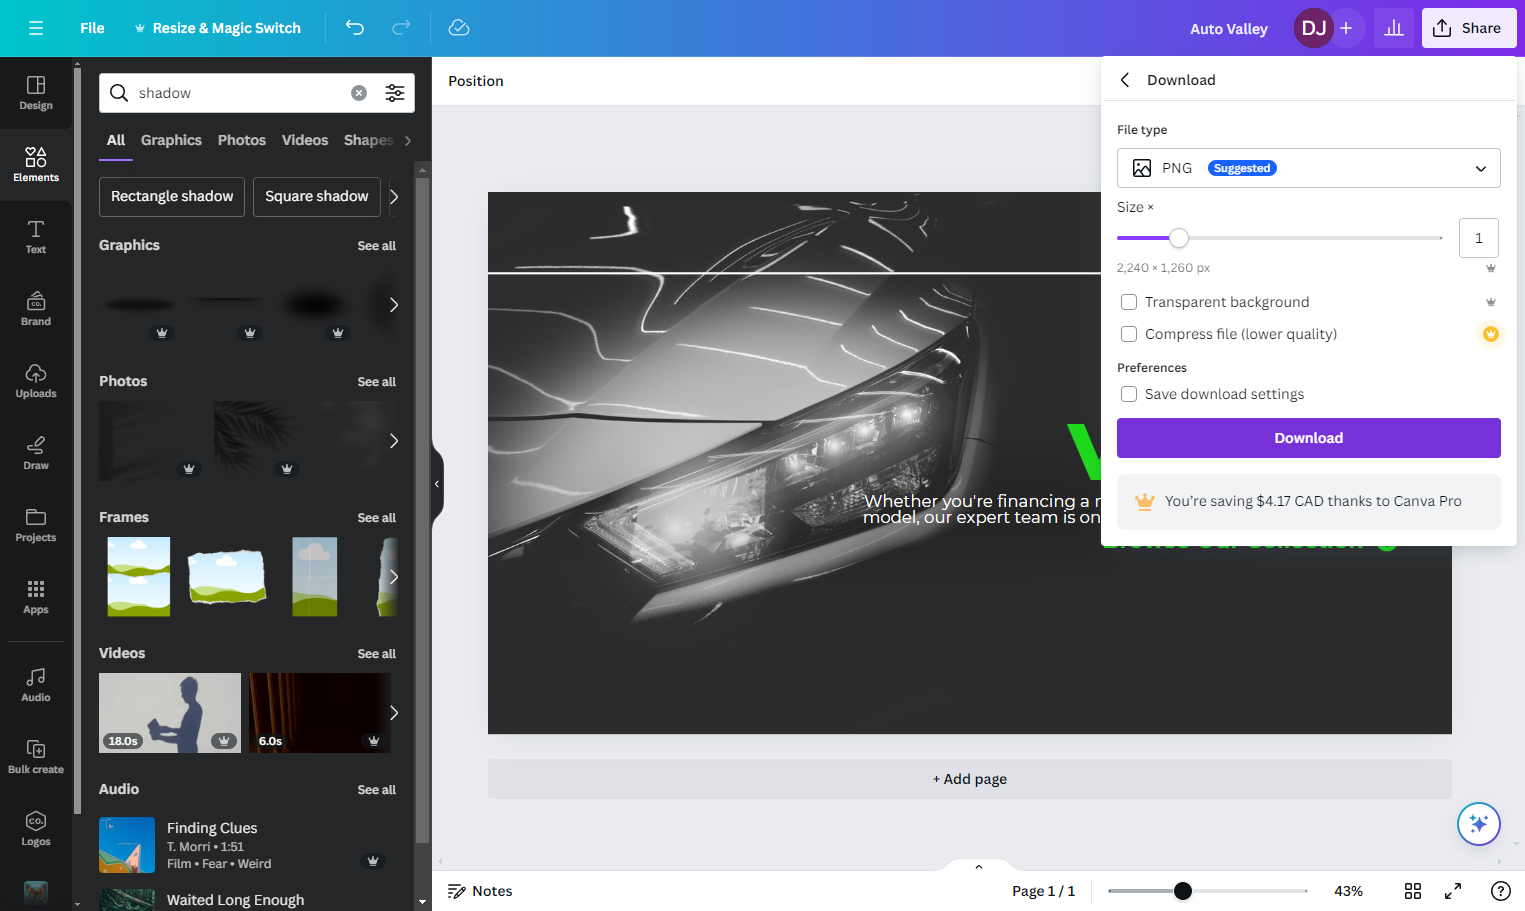This screenshot has width=1525, height=911.
Task: Collapse the side panel with handle
Action: point(437,484)
